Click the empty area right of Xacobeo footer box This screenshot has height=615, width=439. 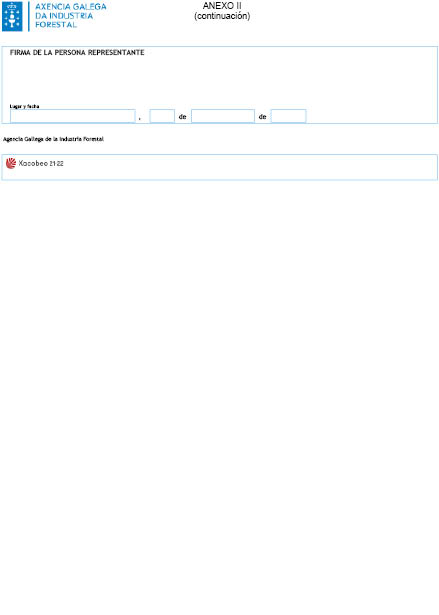click(x=251, y=167)
